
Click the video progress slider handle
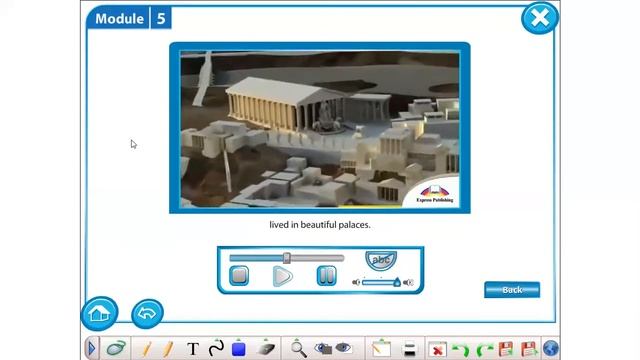287,258
